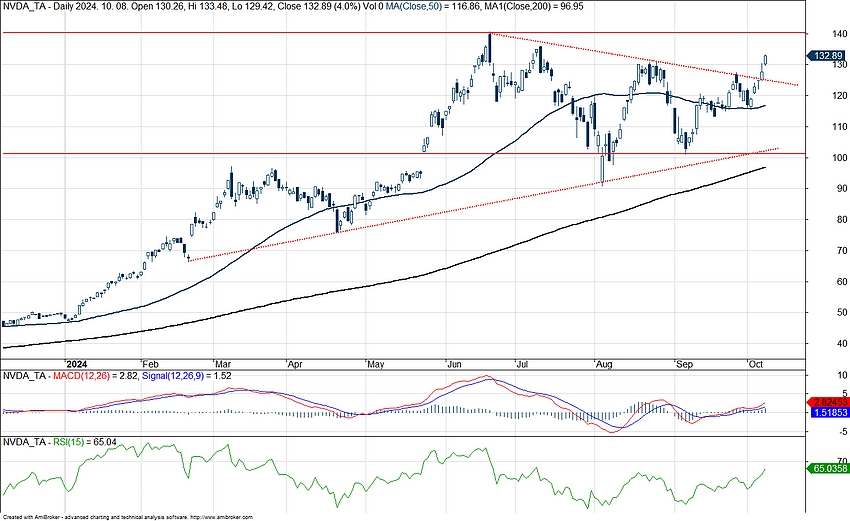The width and height of the screenshot is (850, 521).
Task: Click the Jun date axis label
Action: (454, 364)
